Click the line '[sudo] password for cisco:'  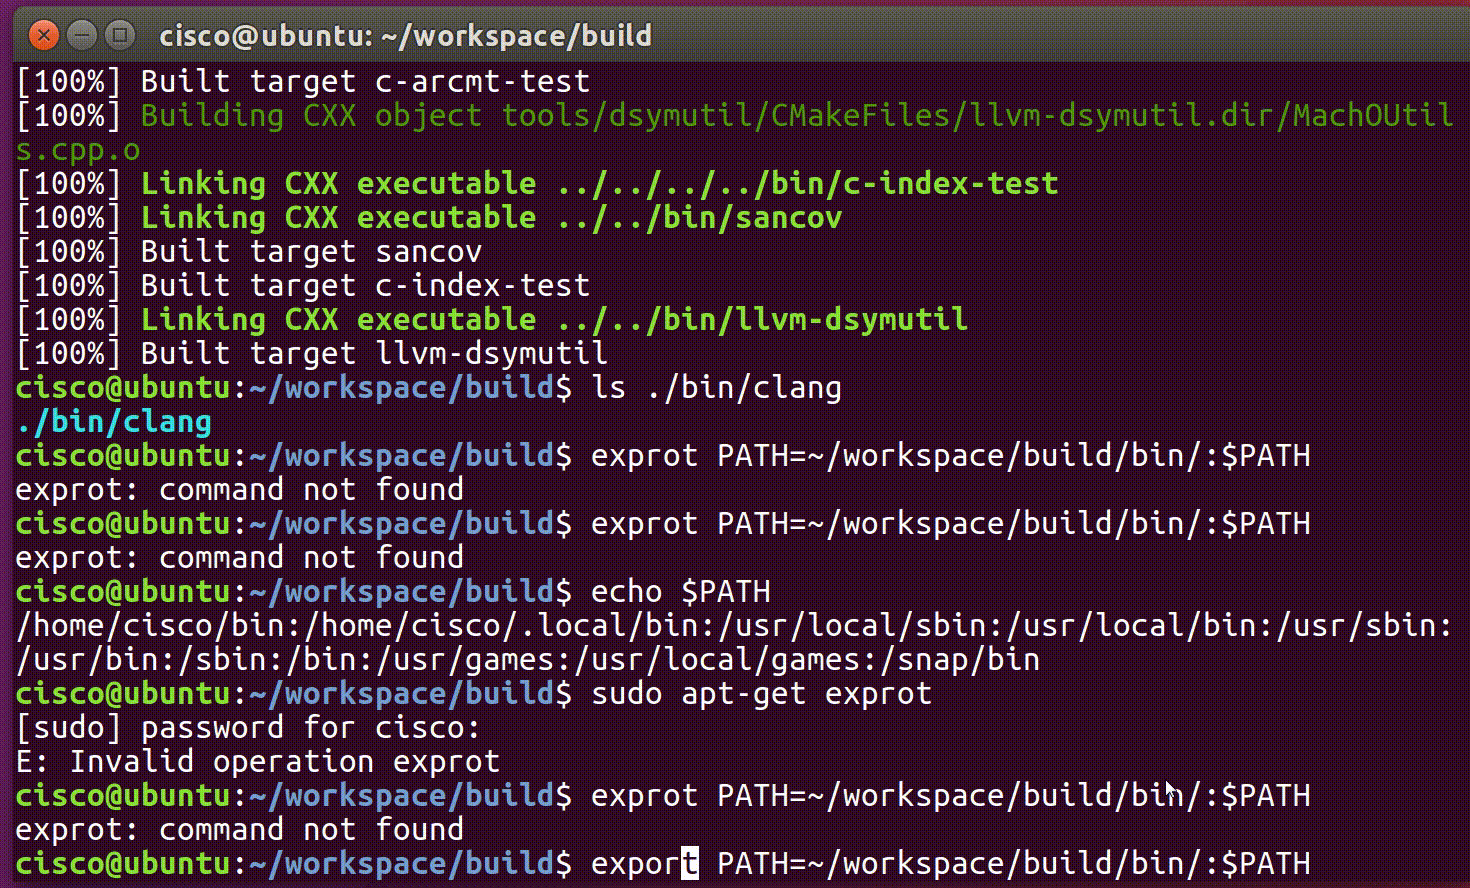(x=249, y=728)
